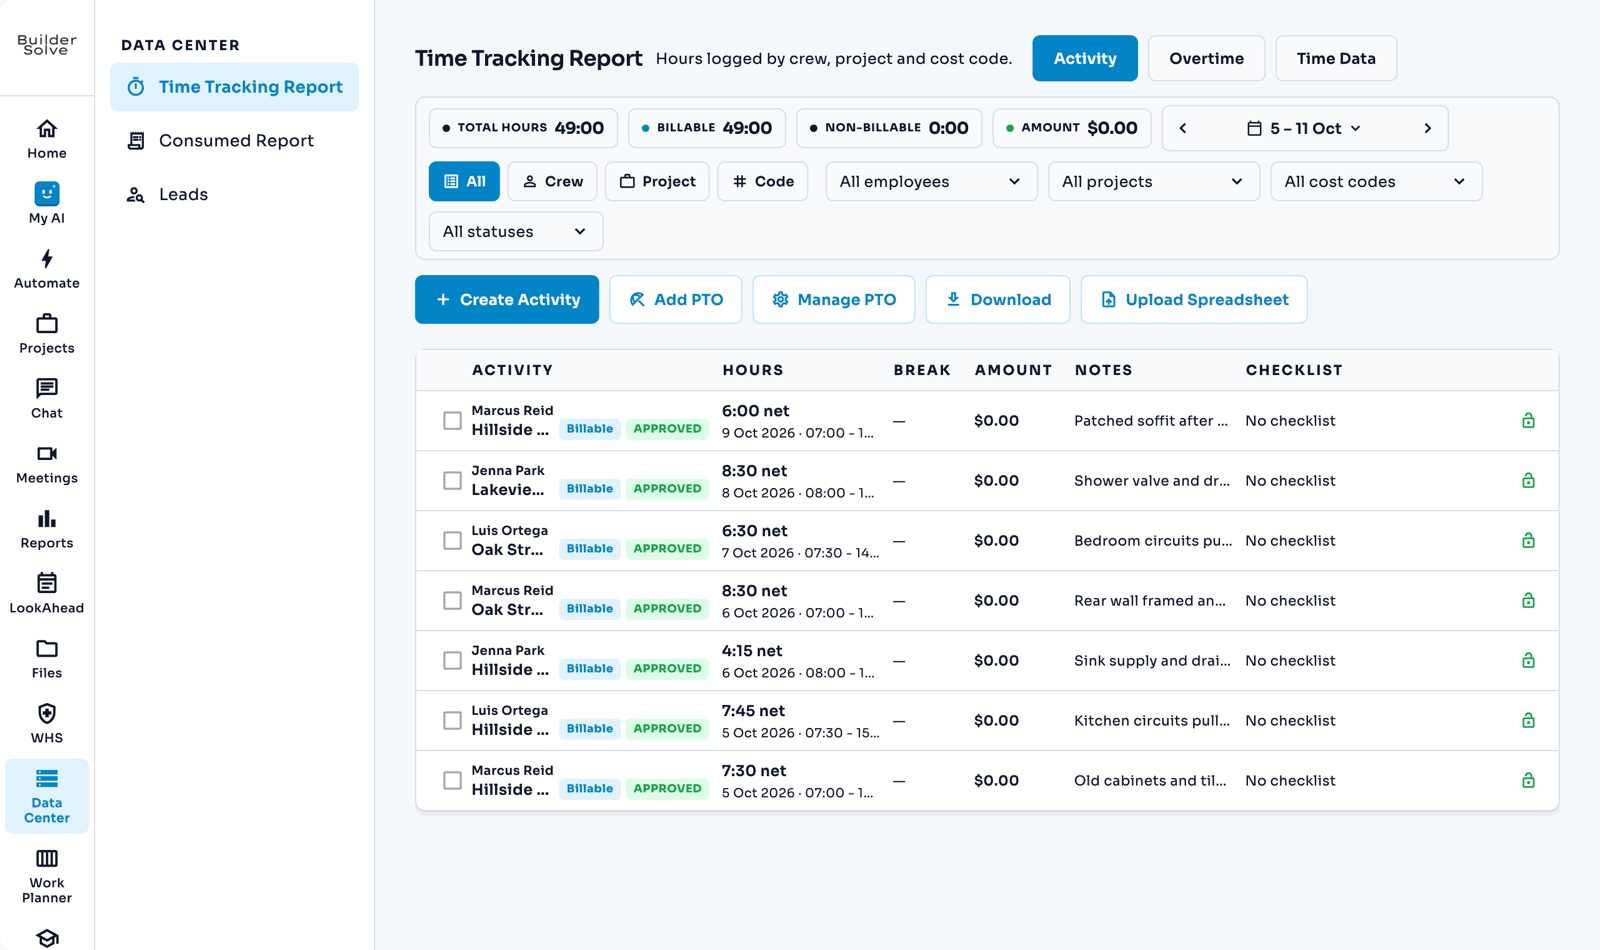This screenshot has width=1600, height=950.
Task: Click the Create Activity button
Action: click(x=507, y=299)
